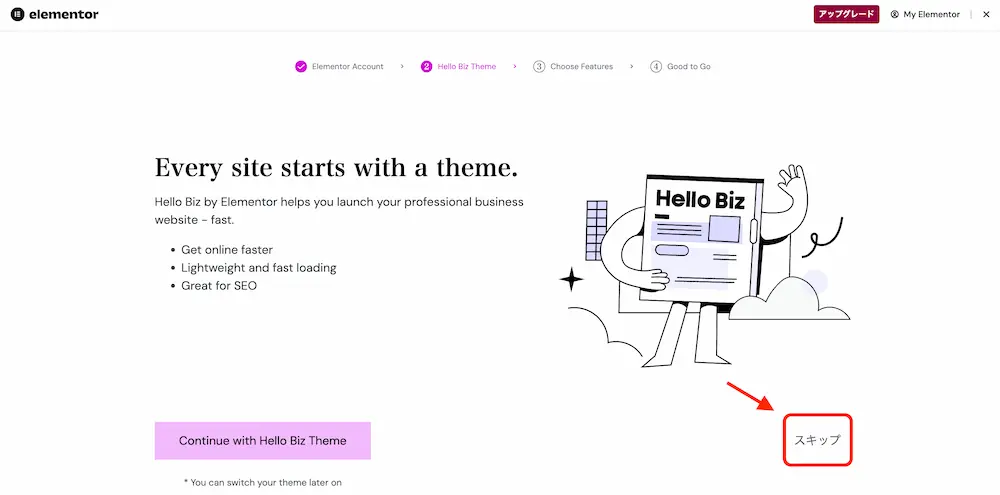Viewport: 1000px width, 495px height.
Task: Click the Lightweight and fast loading bullet
Action: click(259, 268)
